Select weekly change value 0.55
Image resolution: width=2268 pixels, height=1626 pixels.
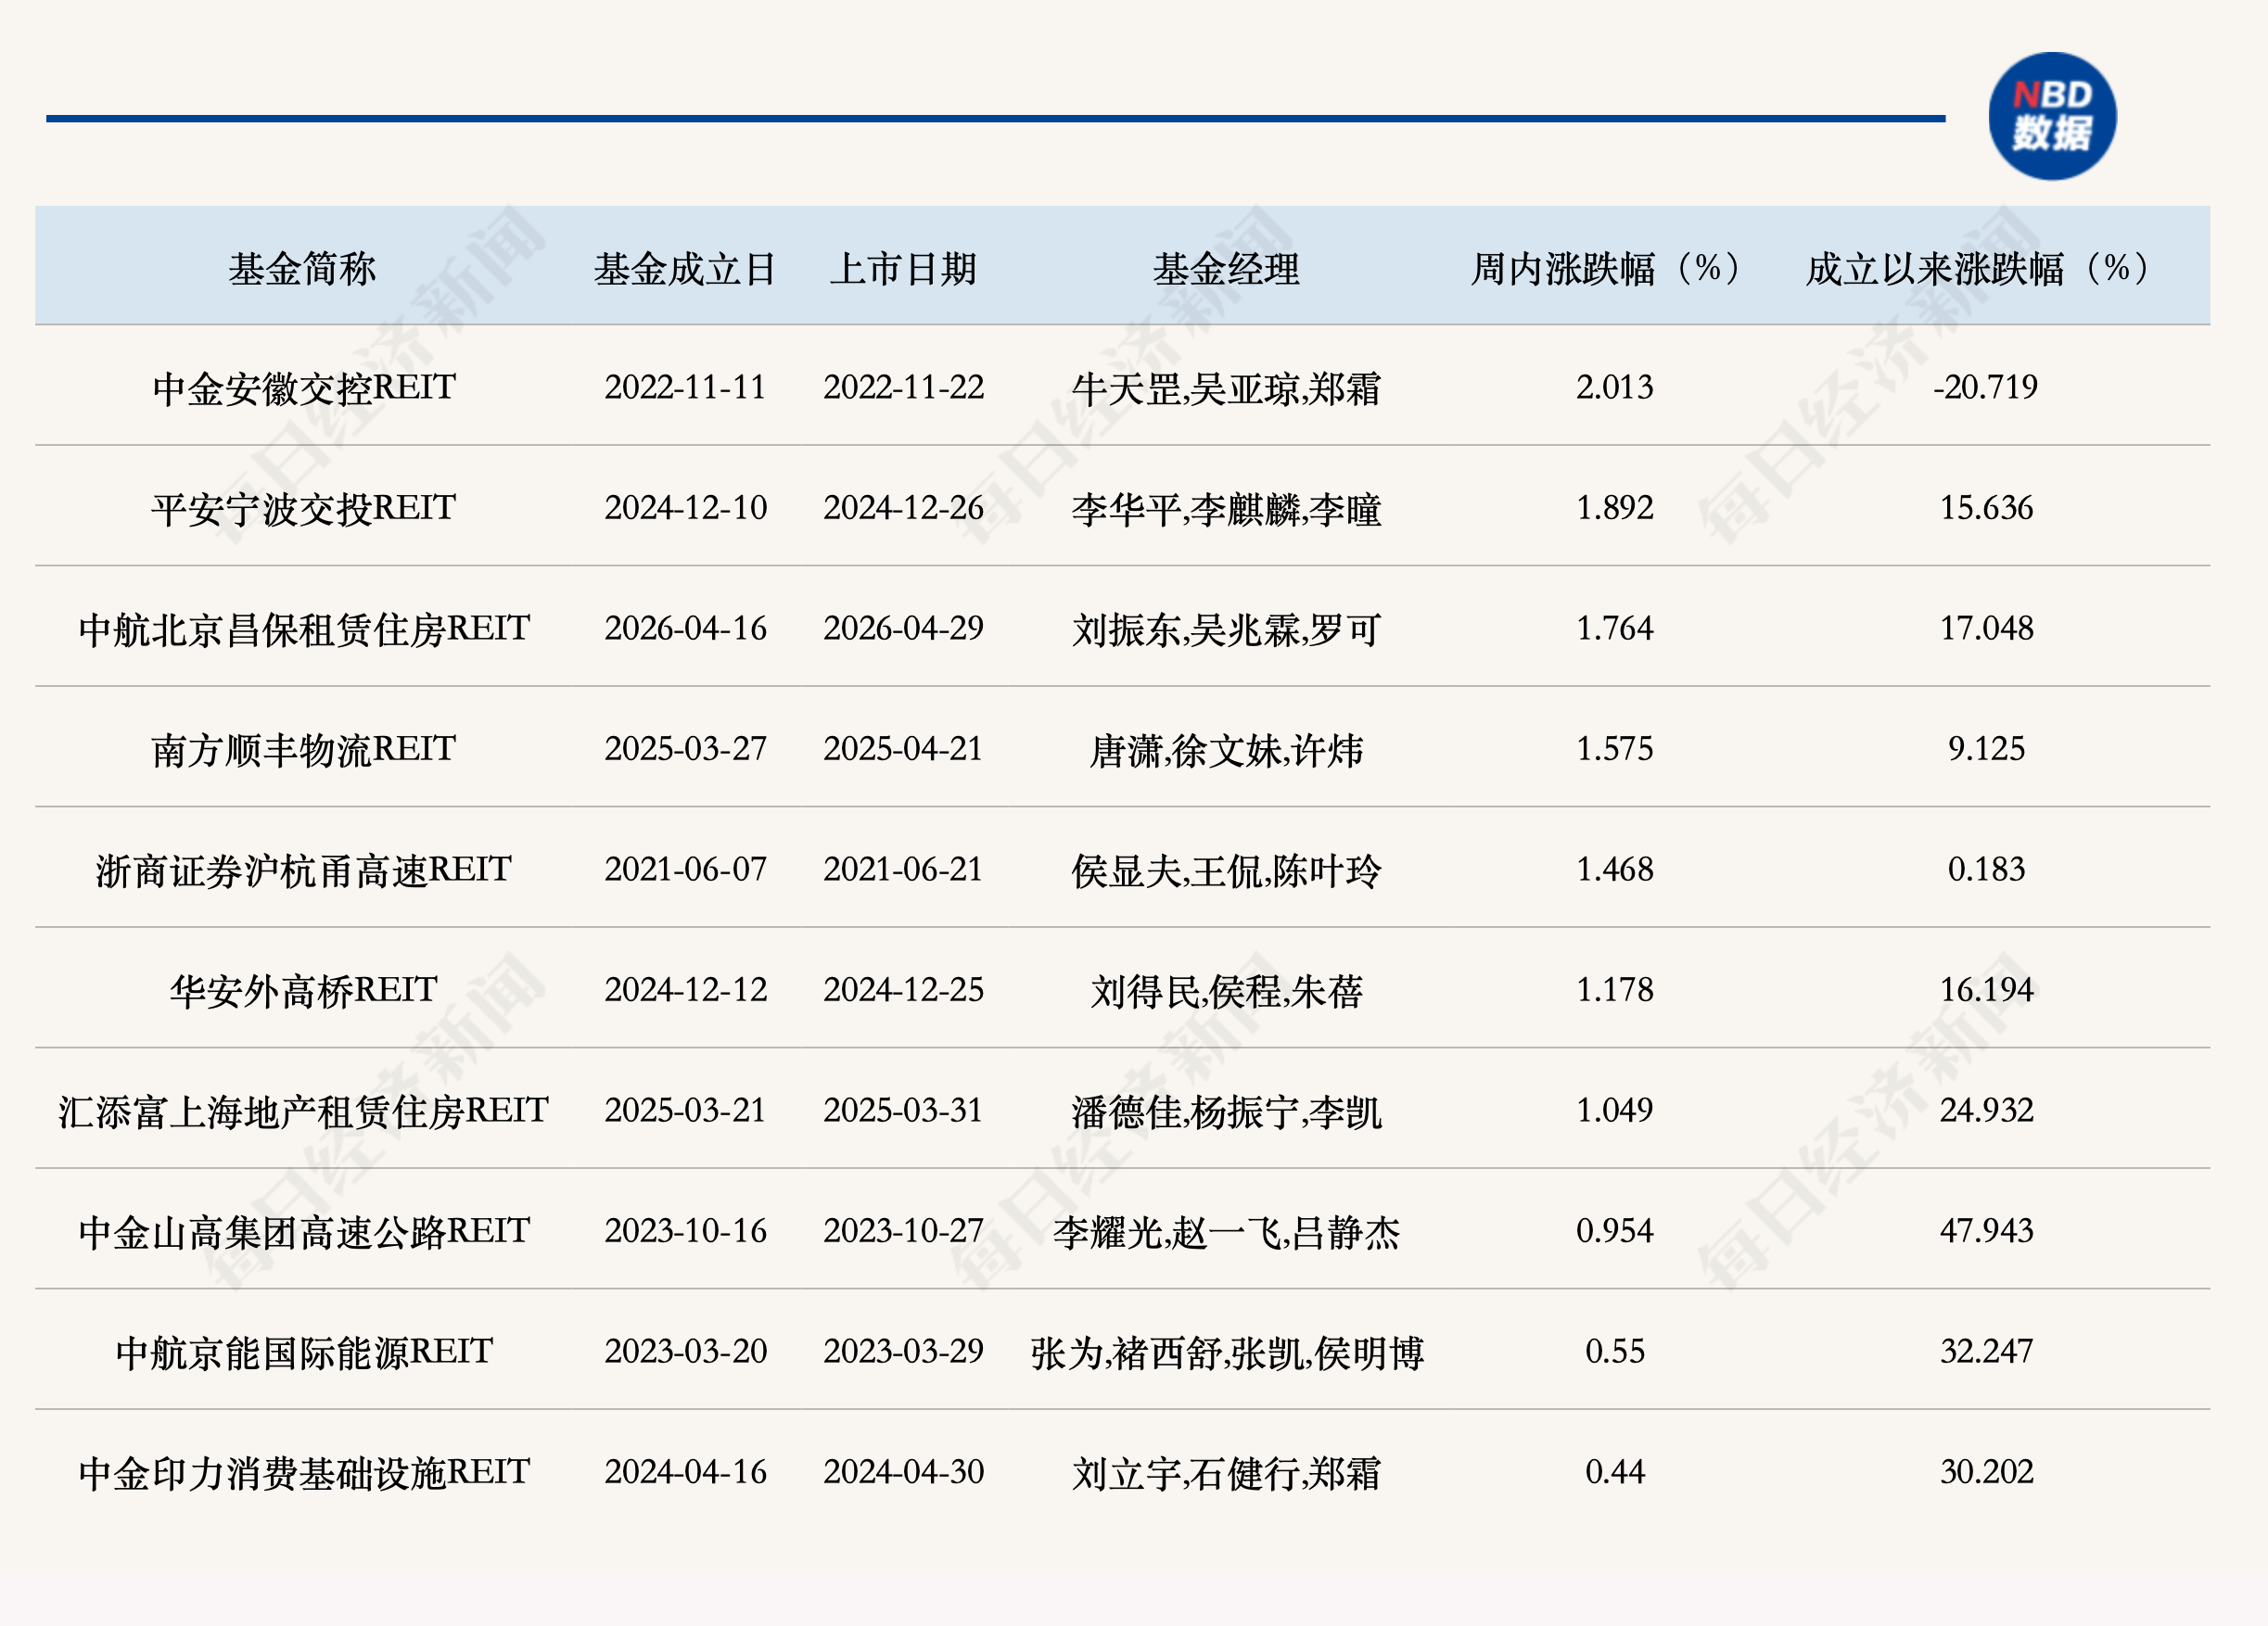pos(1614,1351)
